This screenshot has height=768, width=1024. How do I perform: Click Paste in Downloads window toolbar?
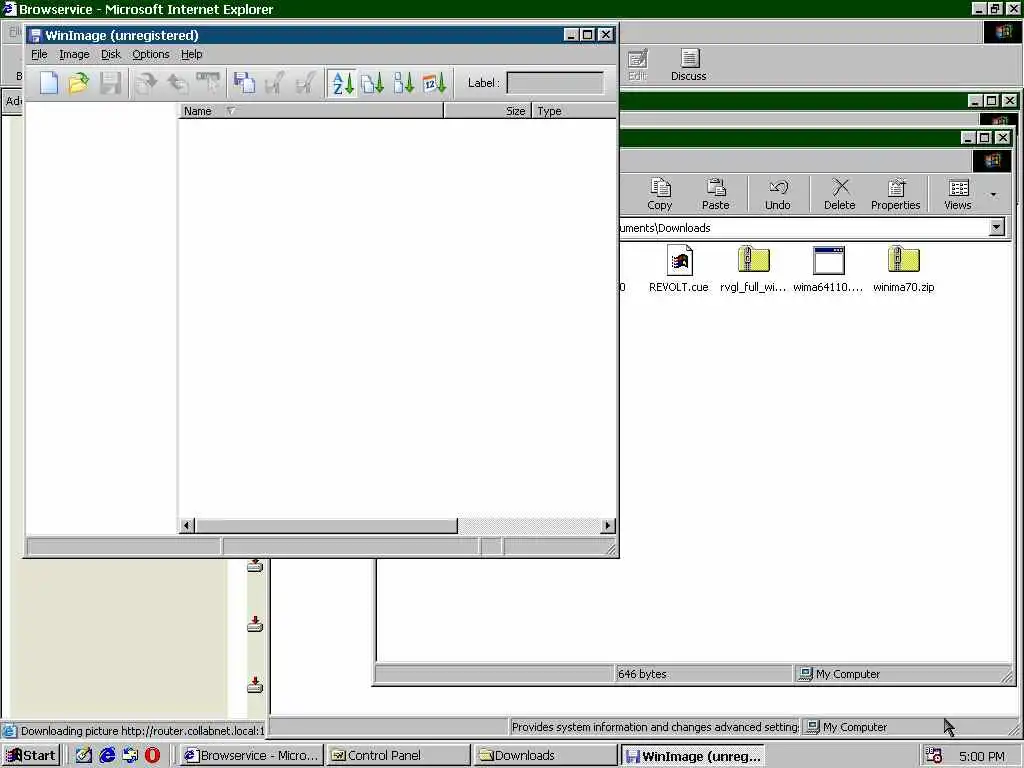[x=716, y=194]
